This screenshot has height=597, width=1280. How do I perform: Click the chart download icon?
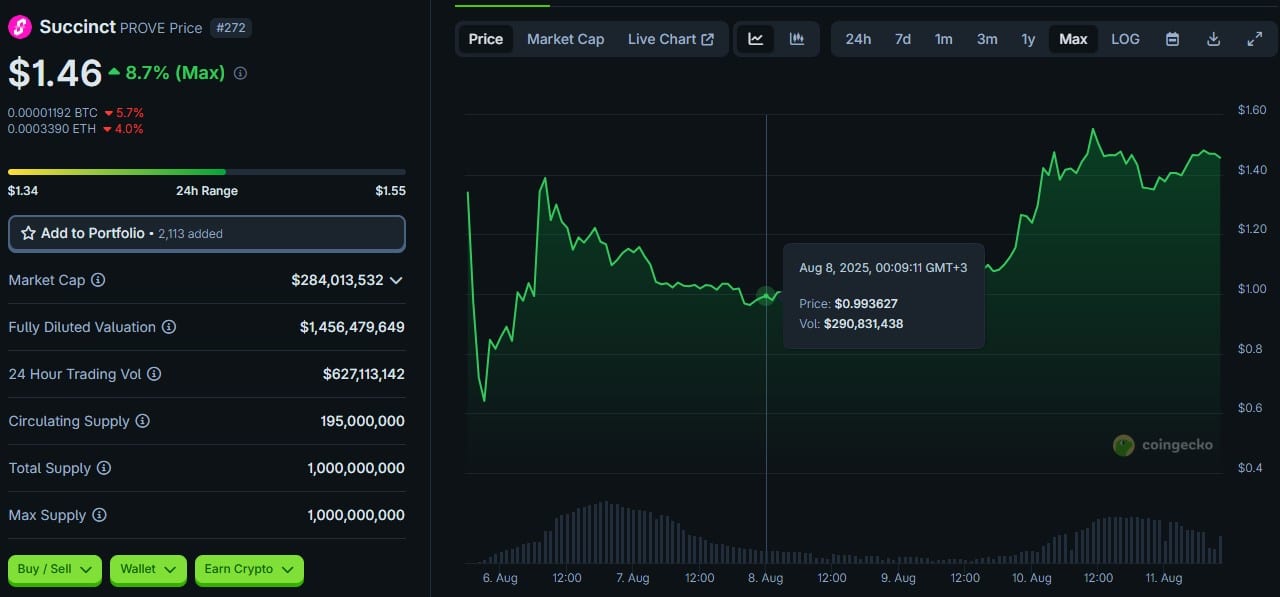point(1212,38)
